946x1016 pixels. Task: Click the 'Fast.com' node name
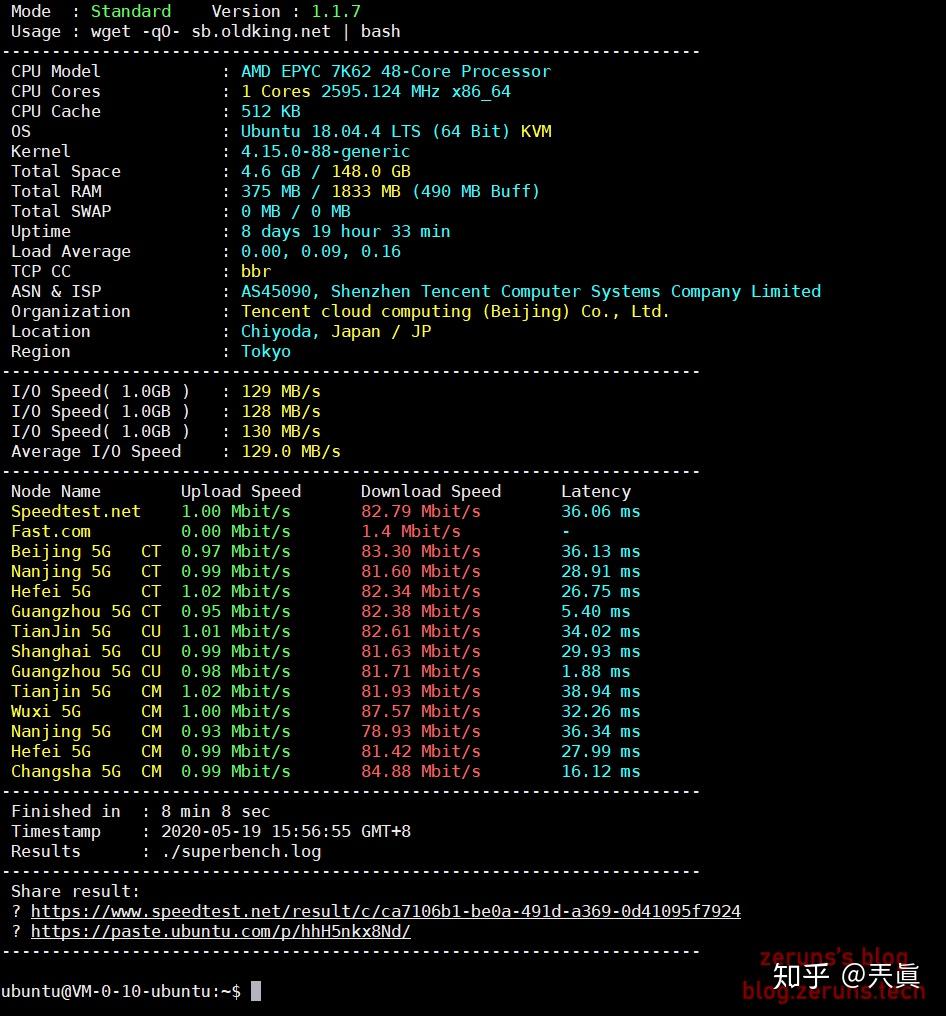click(x=51, y=531)
